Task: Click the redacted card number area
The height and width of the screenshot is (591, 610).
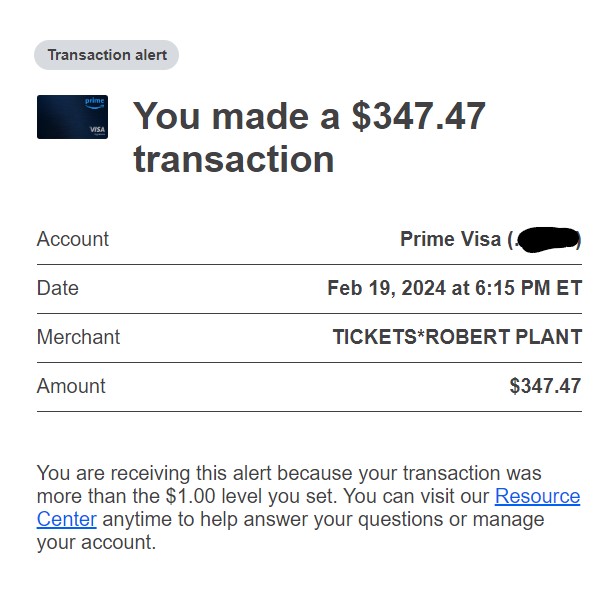Action: click(549, 240)
